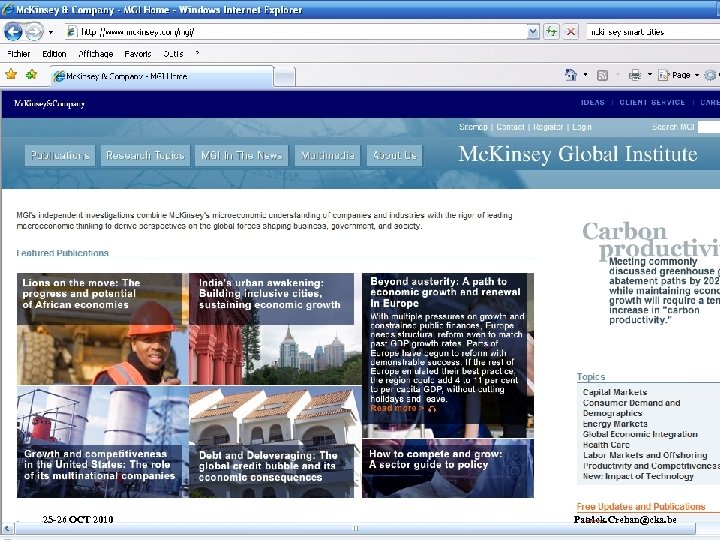Open the CLIENT SERVICE navigation link
The width and height of the screenshot is (720, 540).
click(652, 102)
